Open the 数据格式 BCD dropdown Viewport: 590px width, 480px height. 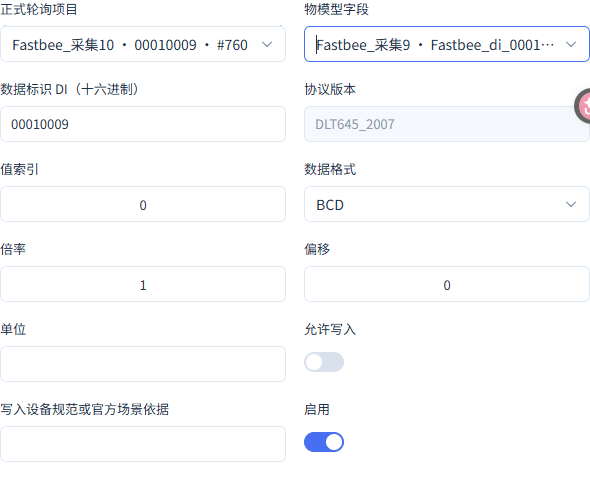pos(447,204)
